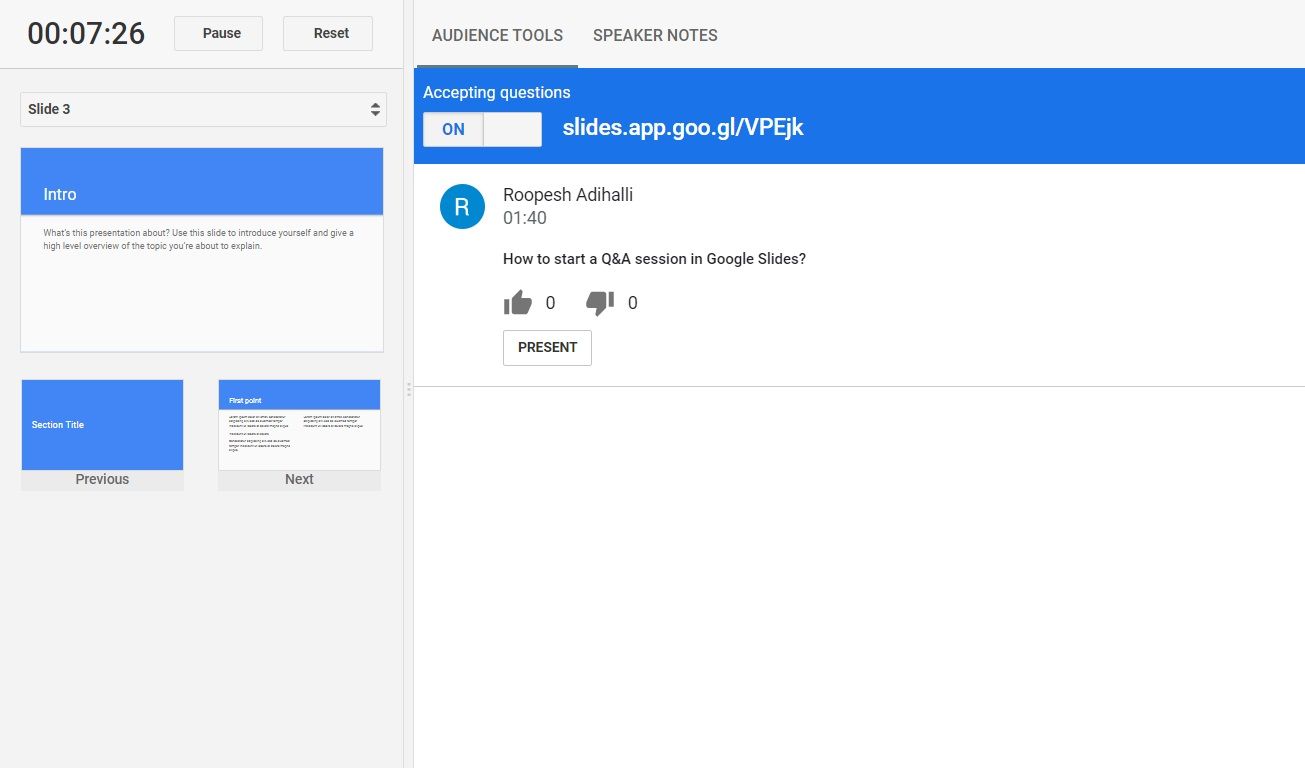
Task: Switch to the Speaker Notes tab
Action: (x=654, y=35)
